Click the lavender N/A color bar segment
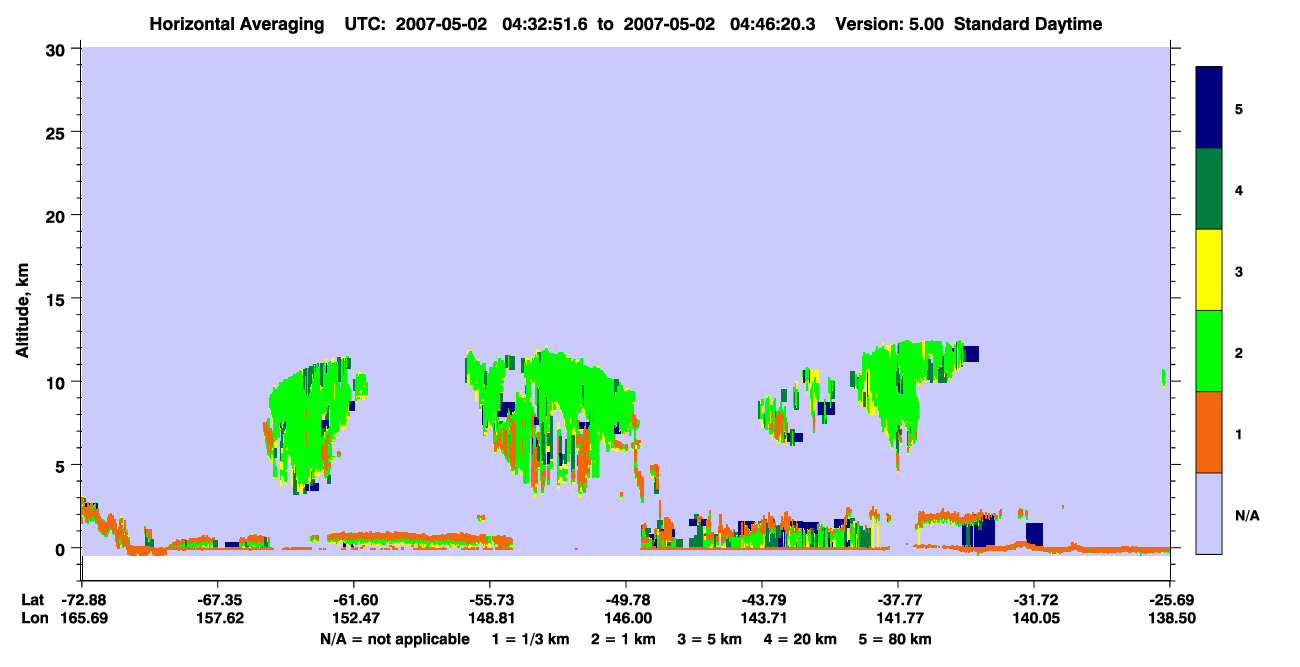The image size is (1300, 667). [x=1209, y=513]
